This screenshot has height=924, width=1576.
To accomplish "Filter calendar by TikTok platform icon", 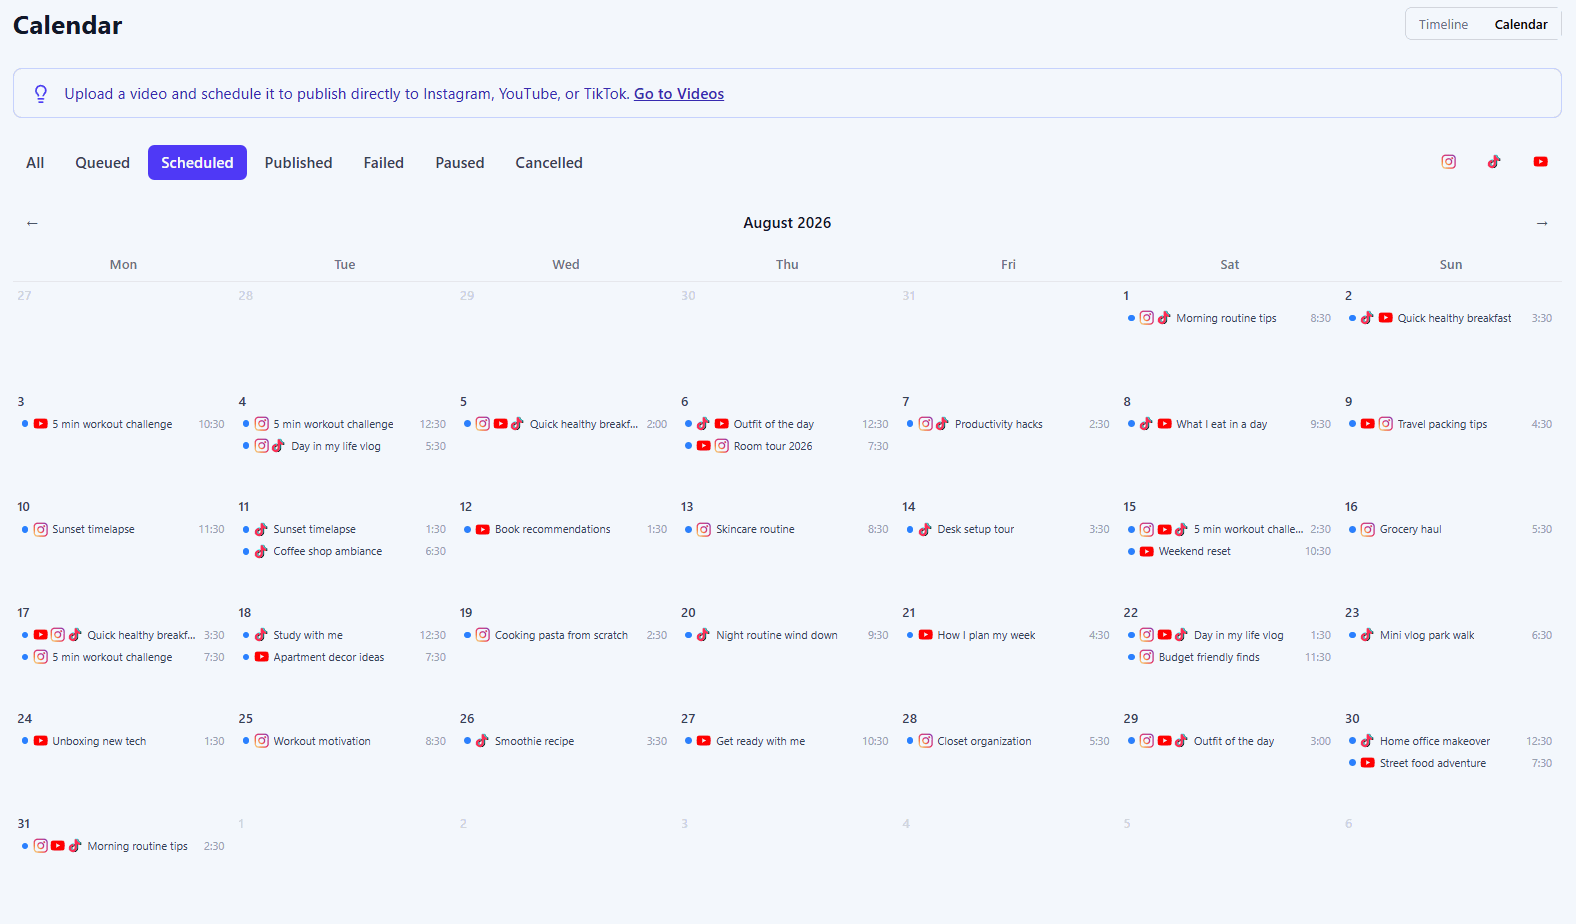I will click(1494, 162).
